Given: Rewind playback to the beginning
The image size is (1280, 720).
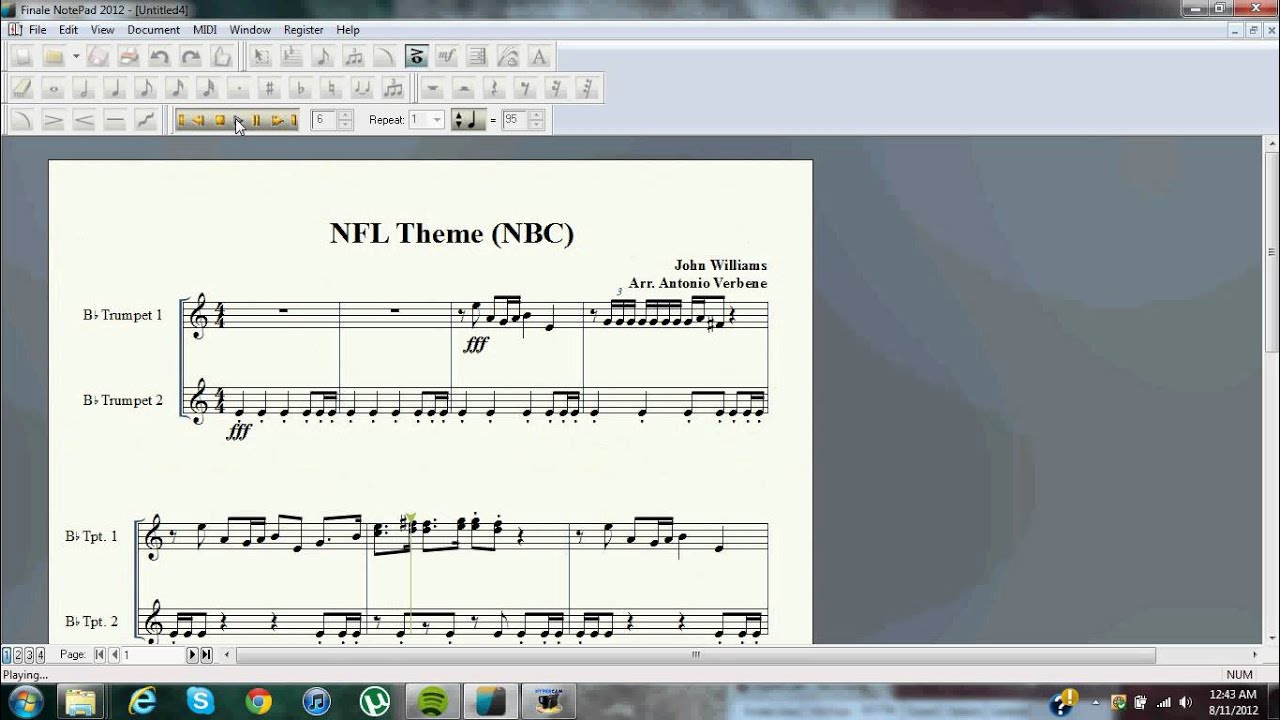Looking at the screenshot, I should [182, 120].
